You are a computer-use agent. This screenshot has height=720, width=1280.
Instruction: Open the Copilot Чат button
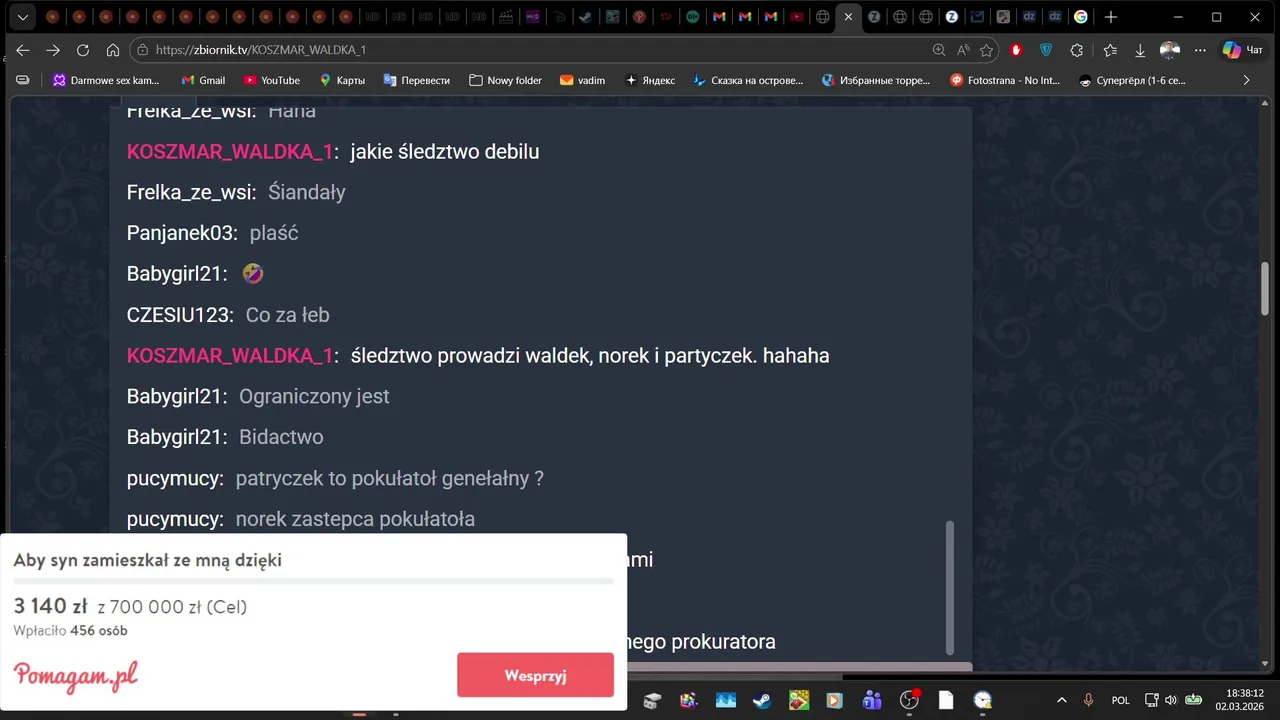pos(1245,50)
